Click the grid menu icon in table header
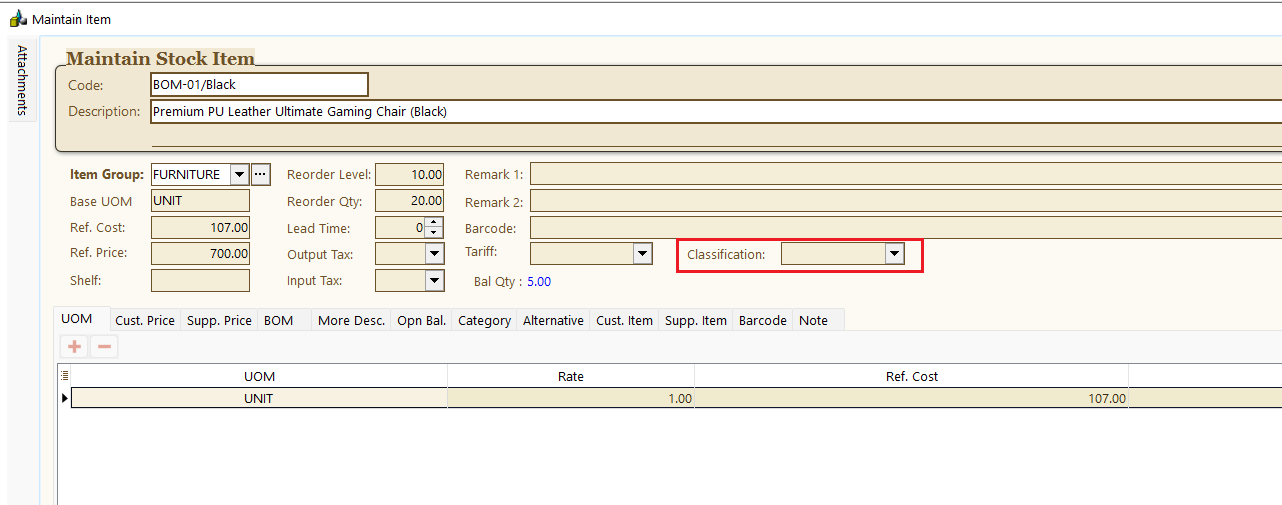 coord(65,376)
